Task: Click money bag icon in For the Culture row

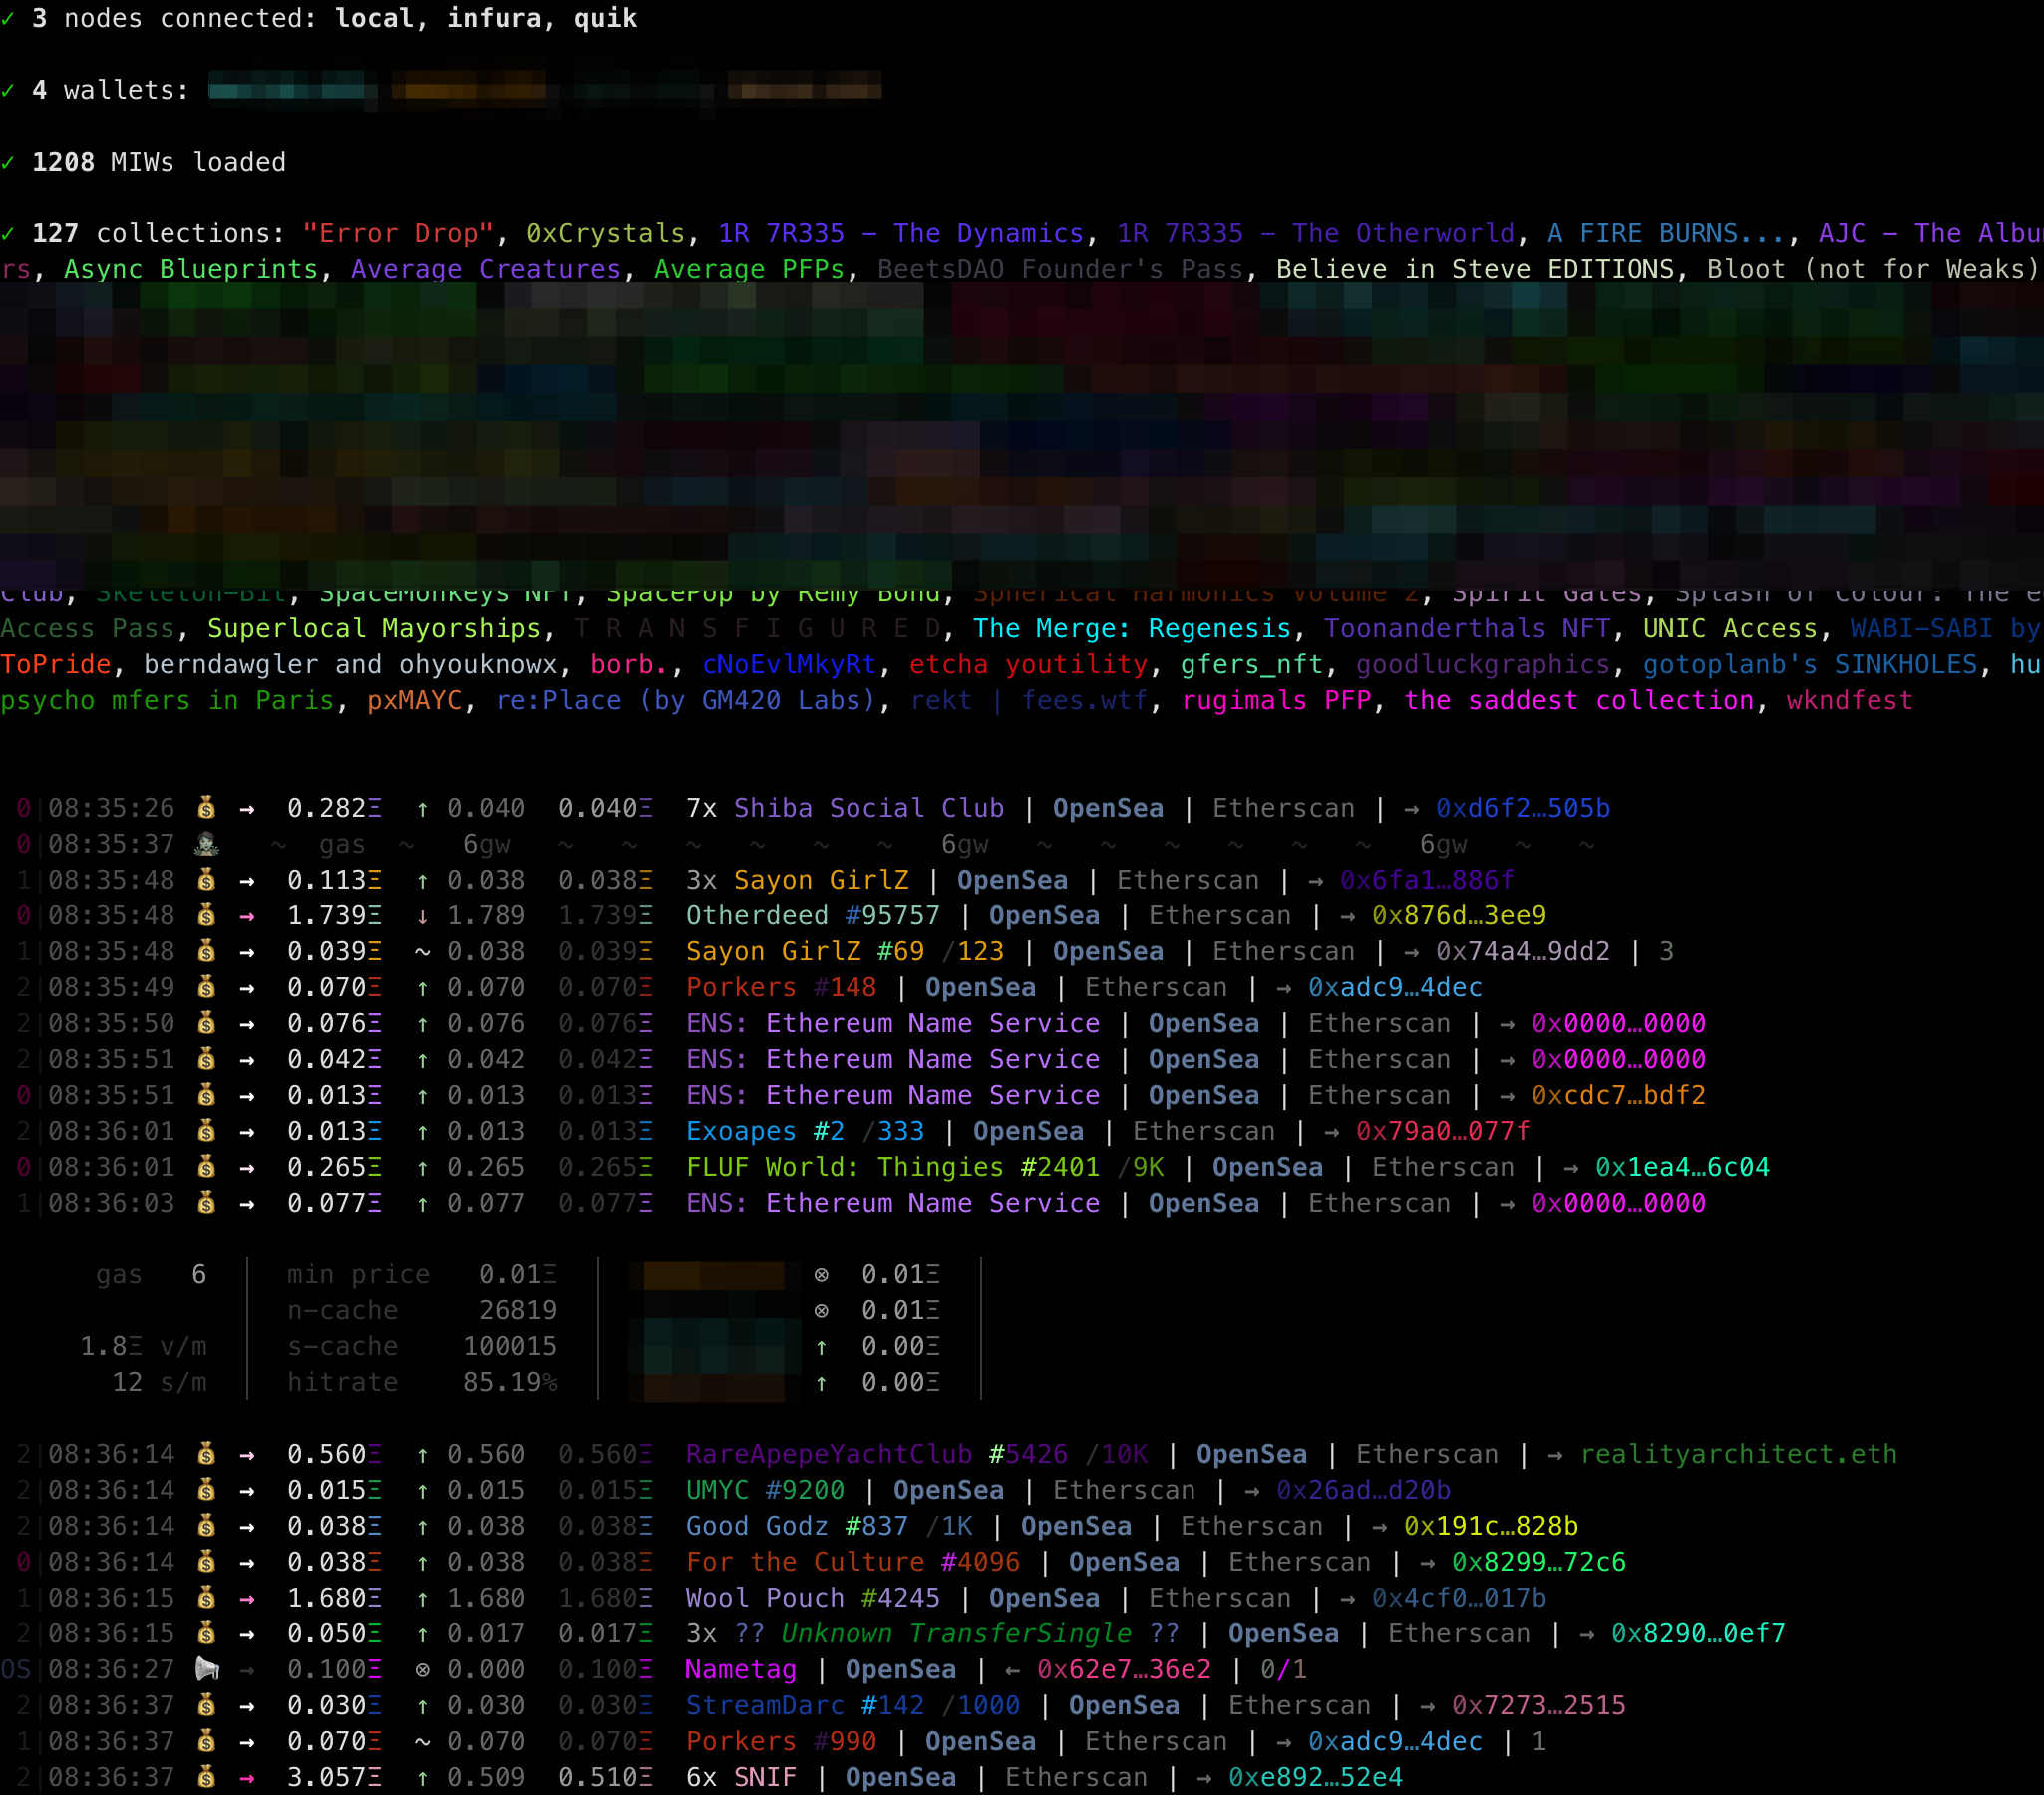Action: click(x=207, y=1562)
